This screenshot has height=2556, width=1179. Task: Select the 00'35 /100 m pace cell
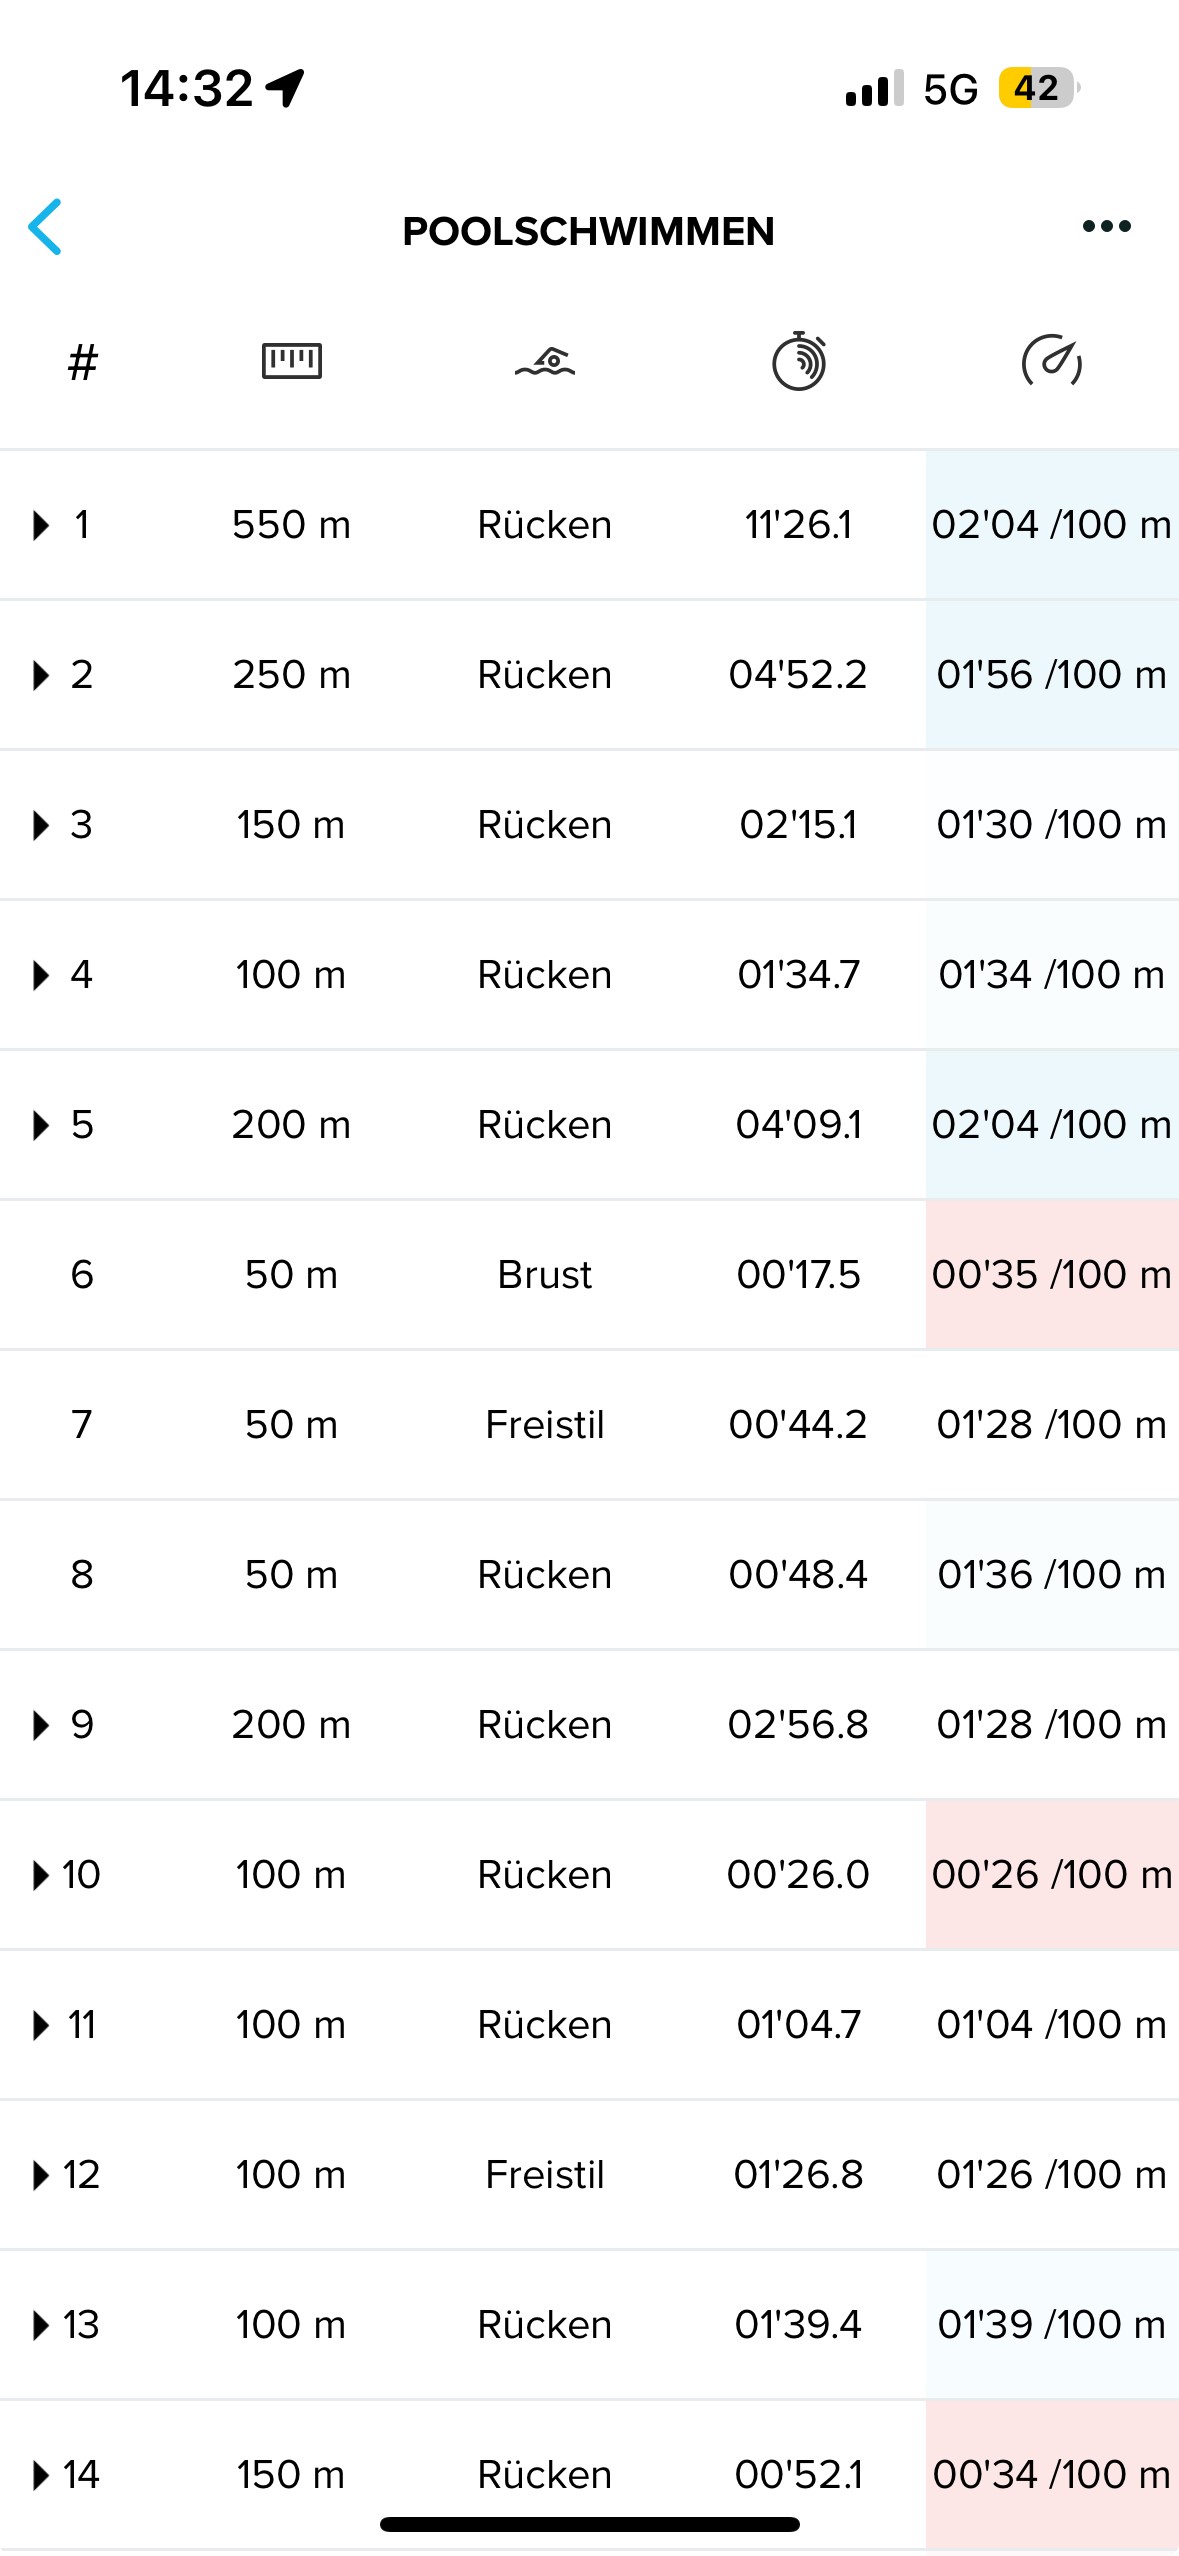(1052, 1275)
